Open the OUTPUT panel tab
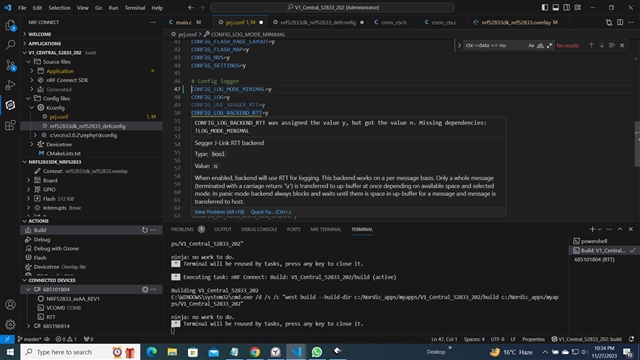Screen dimensions: 640x360 [x=223, y=229]
